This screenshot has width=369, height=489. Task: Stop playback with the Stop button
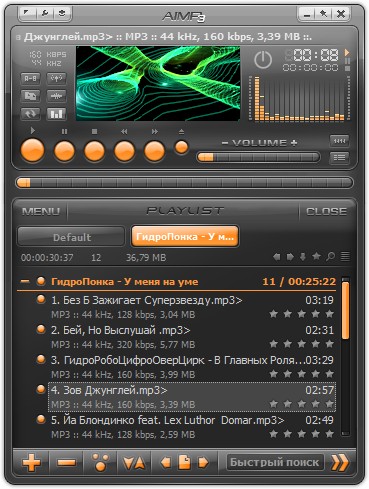tap(94, 151)
